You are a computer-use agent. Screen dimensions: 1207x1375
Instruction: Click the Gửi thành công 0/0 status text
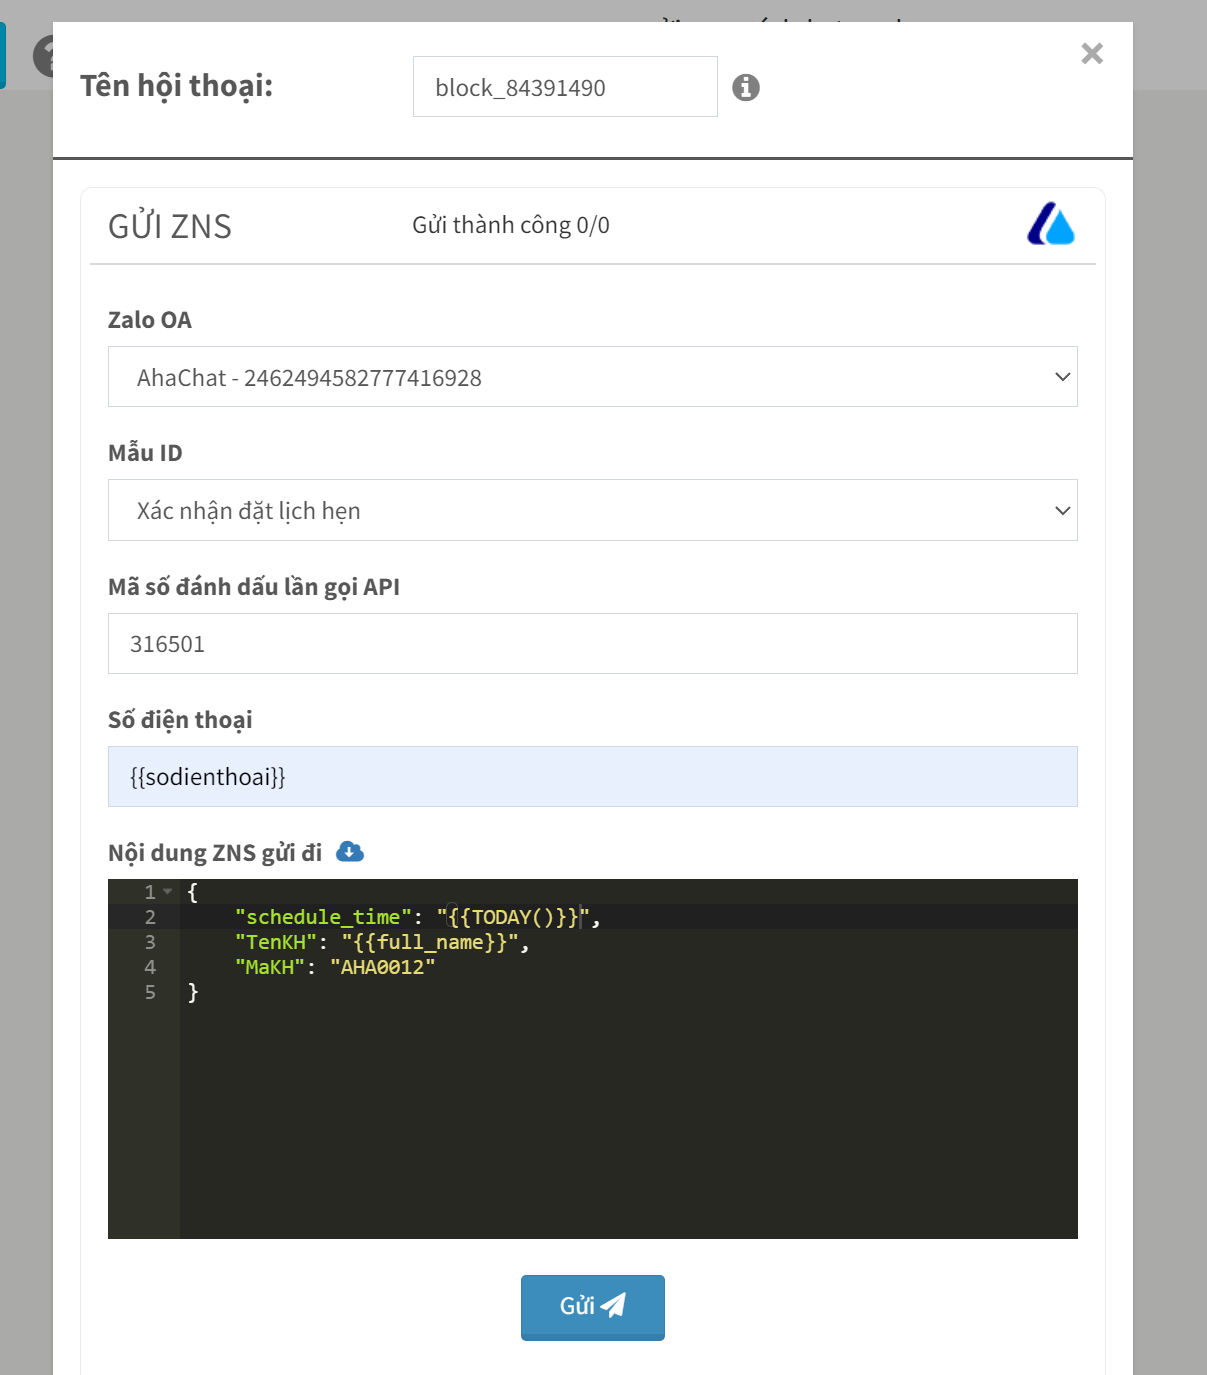click(511, 225)
